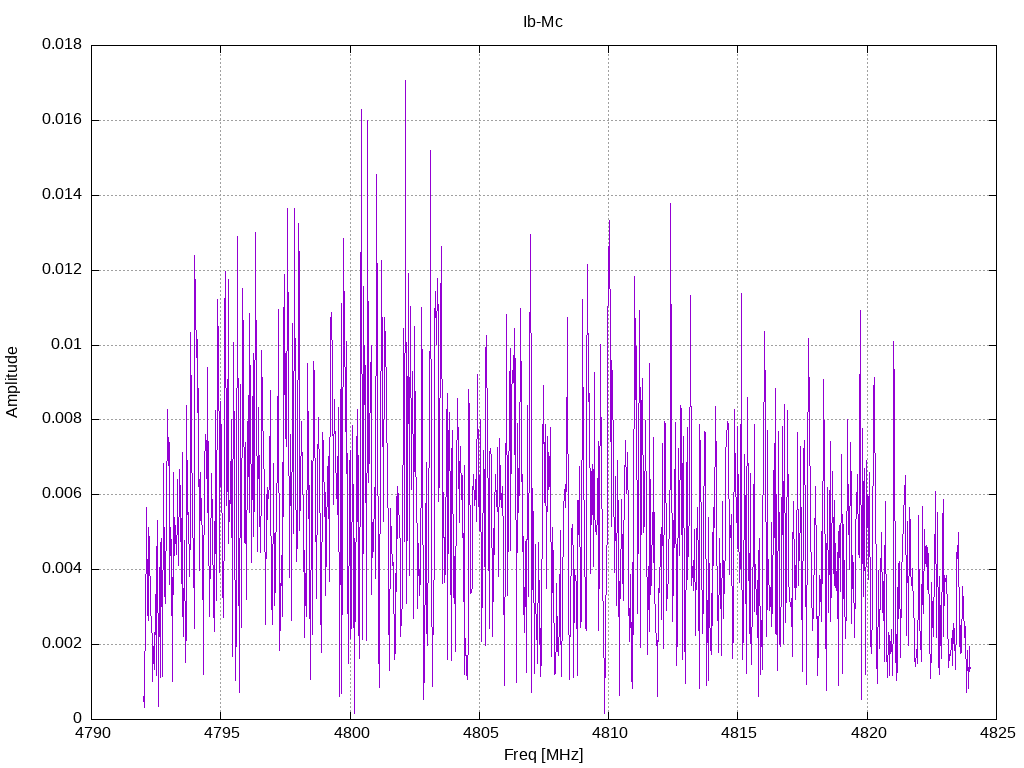Click the tallest spectrum peak near 4802 MHz
Image resolution: width=1024 pixels, height=768 pixels.
tap(406, 82)
